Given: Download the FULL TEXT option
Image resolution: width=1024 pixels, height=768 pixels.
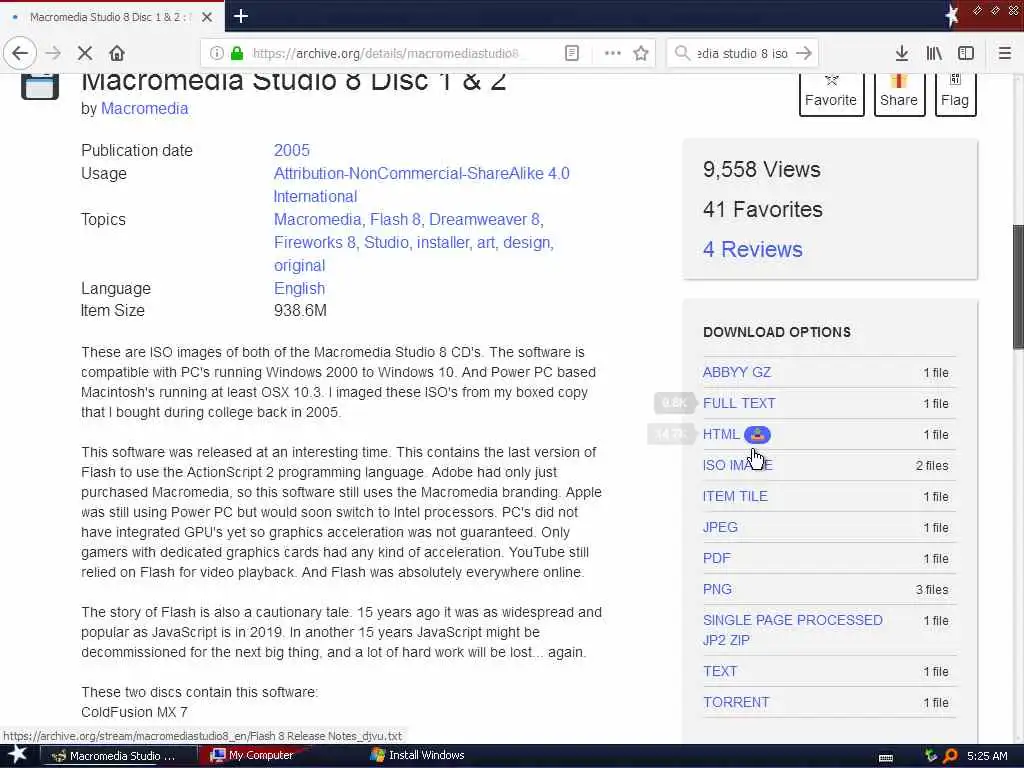Looking at the screenshot, I should [739, 403].
